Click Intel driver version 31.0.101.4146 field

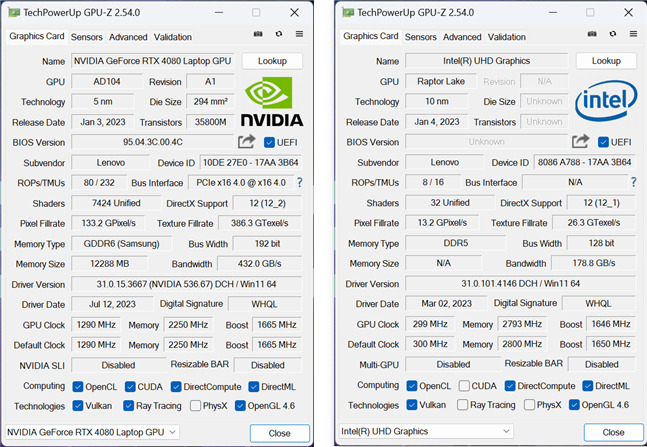click(x=520, y=284)
